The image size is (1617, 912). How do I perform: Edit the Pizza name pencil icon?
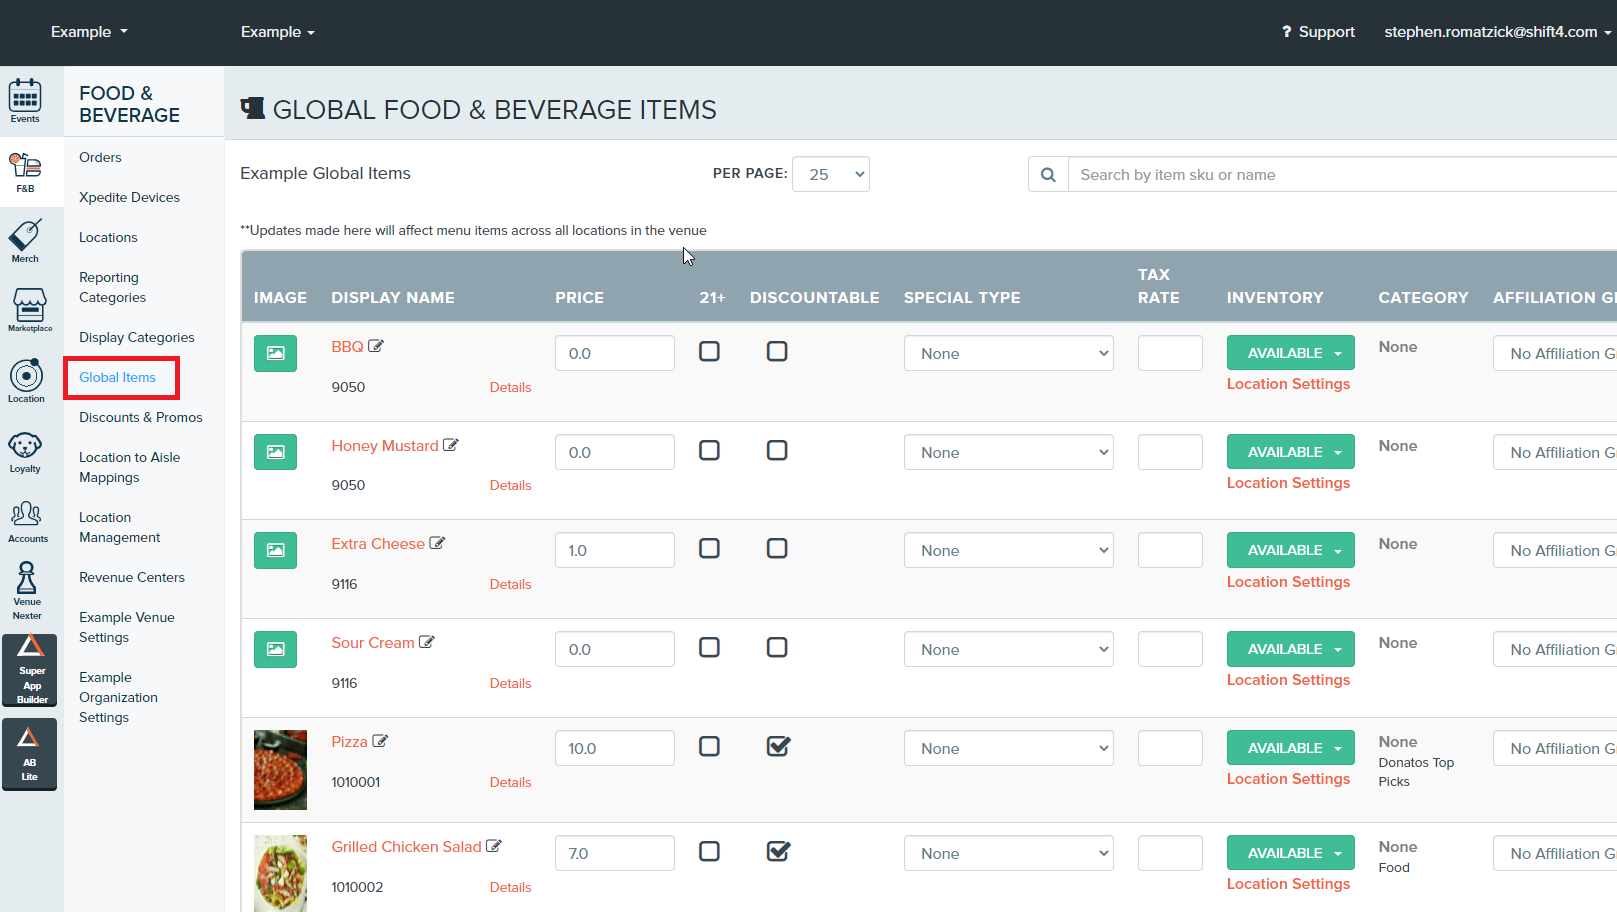pos(380,741)
